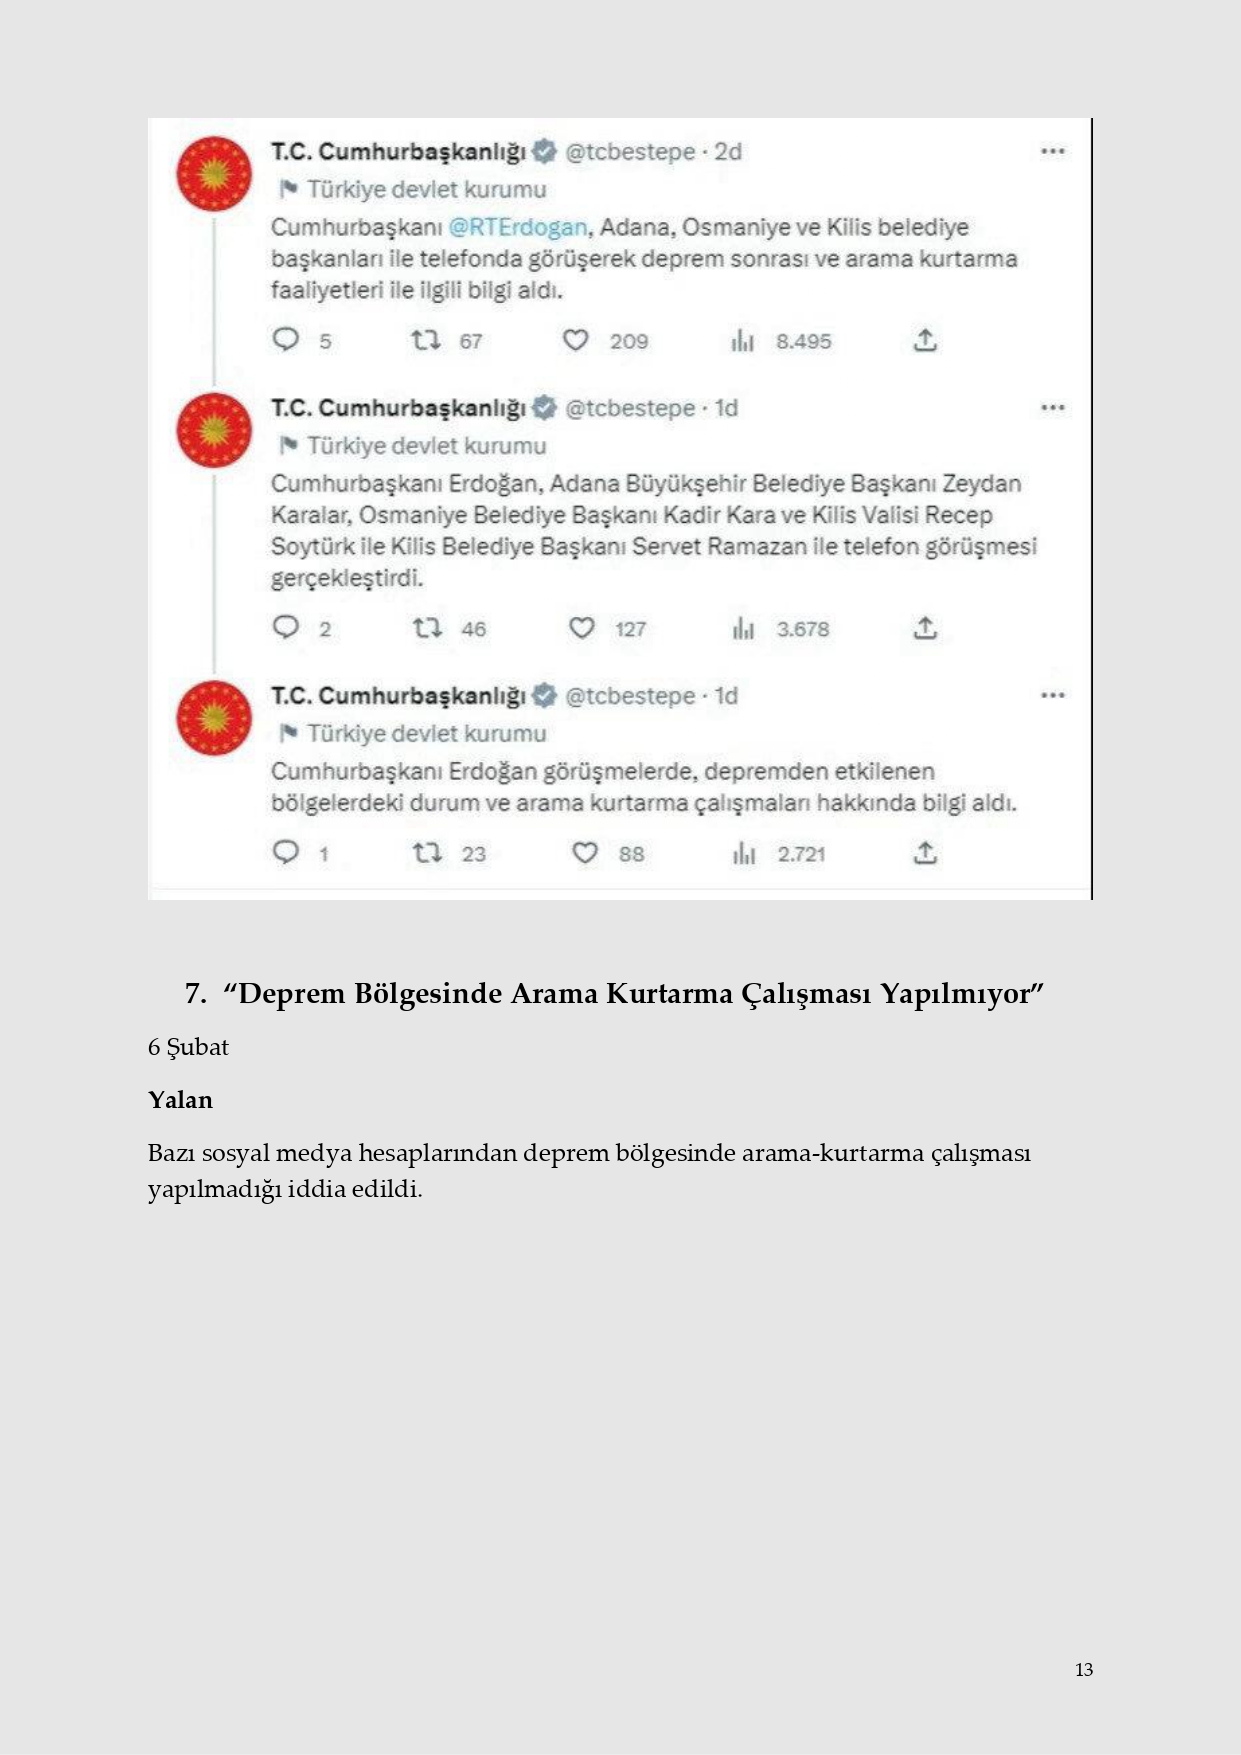Screen dimensions: 1241x1755
Task: Click profile avatar of first tweet
Action: pos(214,174)
